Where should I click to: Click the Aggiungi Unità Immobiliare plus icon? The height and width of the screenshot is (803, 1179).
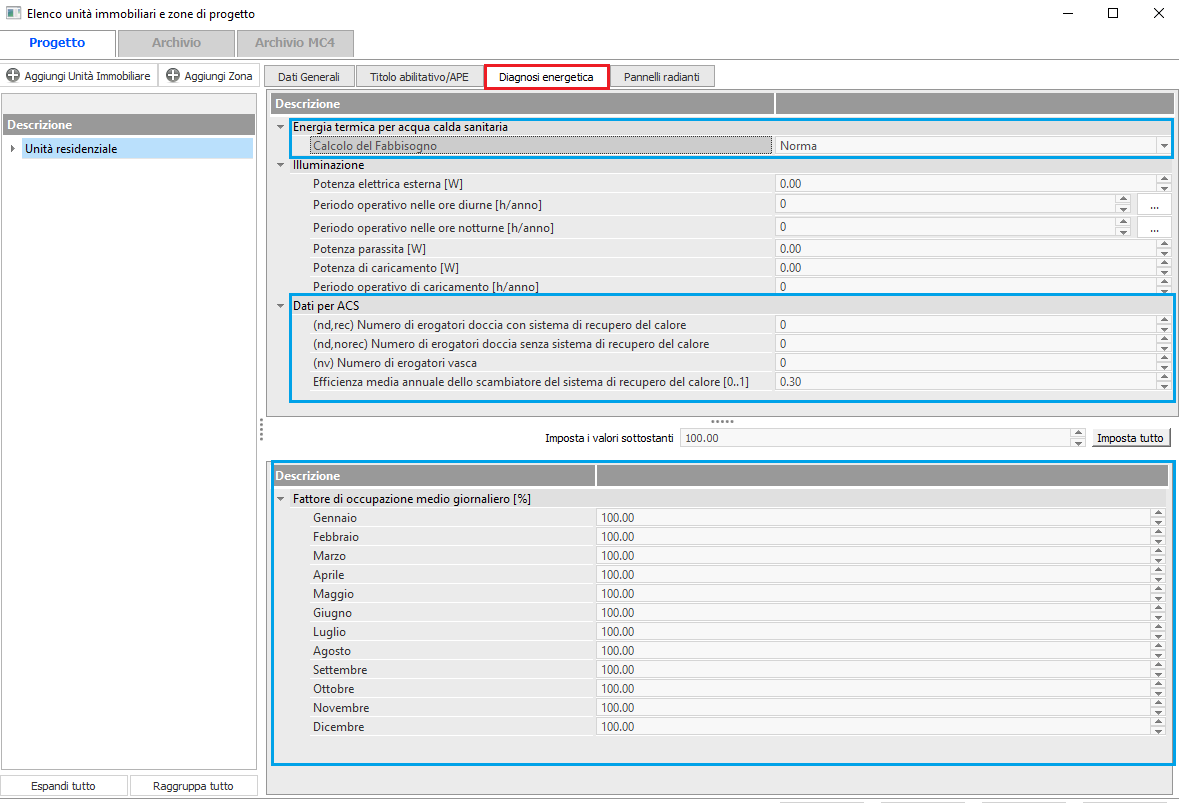13,76
